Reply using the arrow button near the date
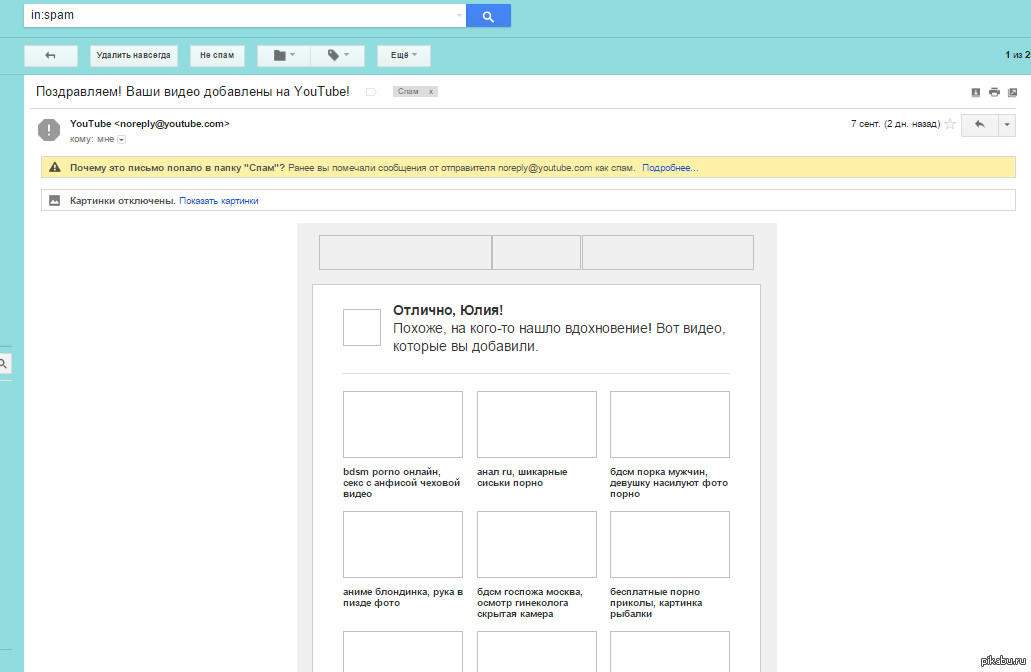This screenshot has width=1031, height=672. tap(980, 124)
